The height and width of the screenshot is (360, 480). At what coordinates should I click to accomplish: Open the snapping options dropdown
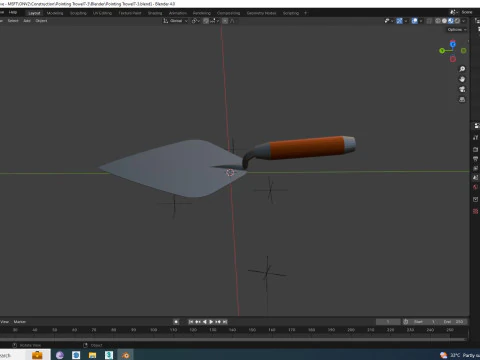214,21
